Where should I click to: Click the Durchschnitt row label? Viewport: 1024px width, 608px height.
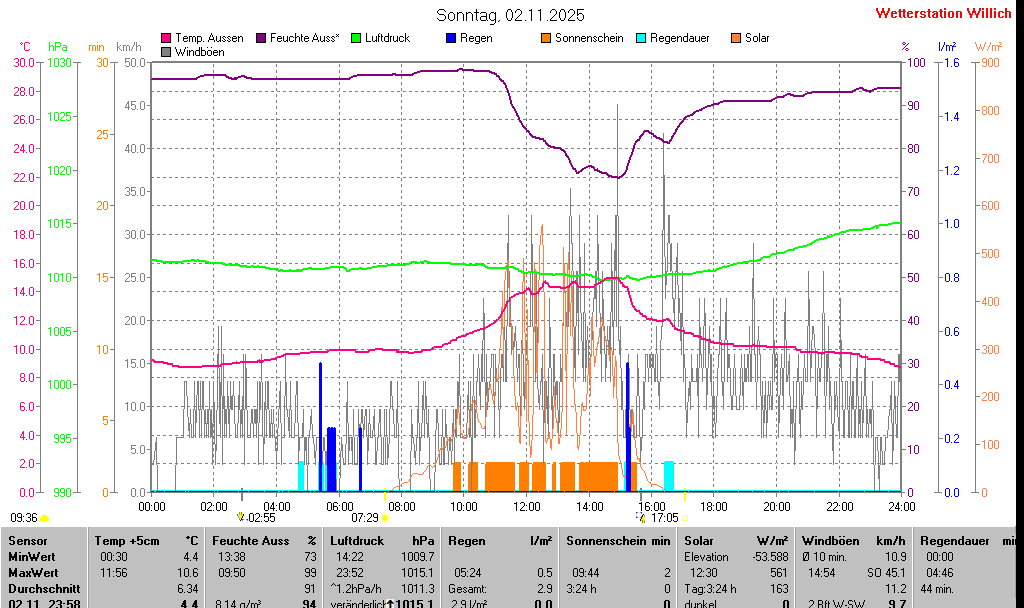(40, 589)
